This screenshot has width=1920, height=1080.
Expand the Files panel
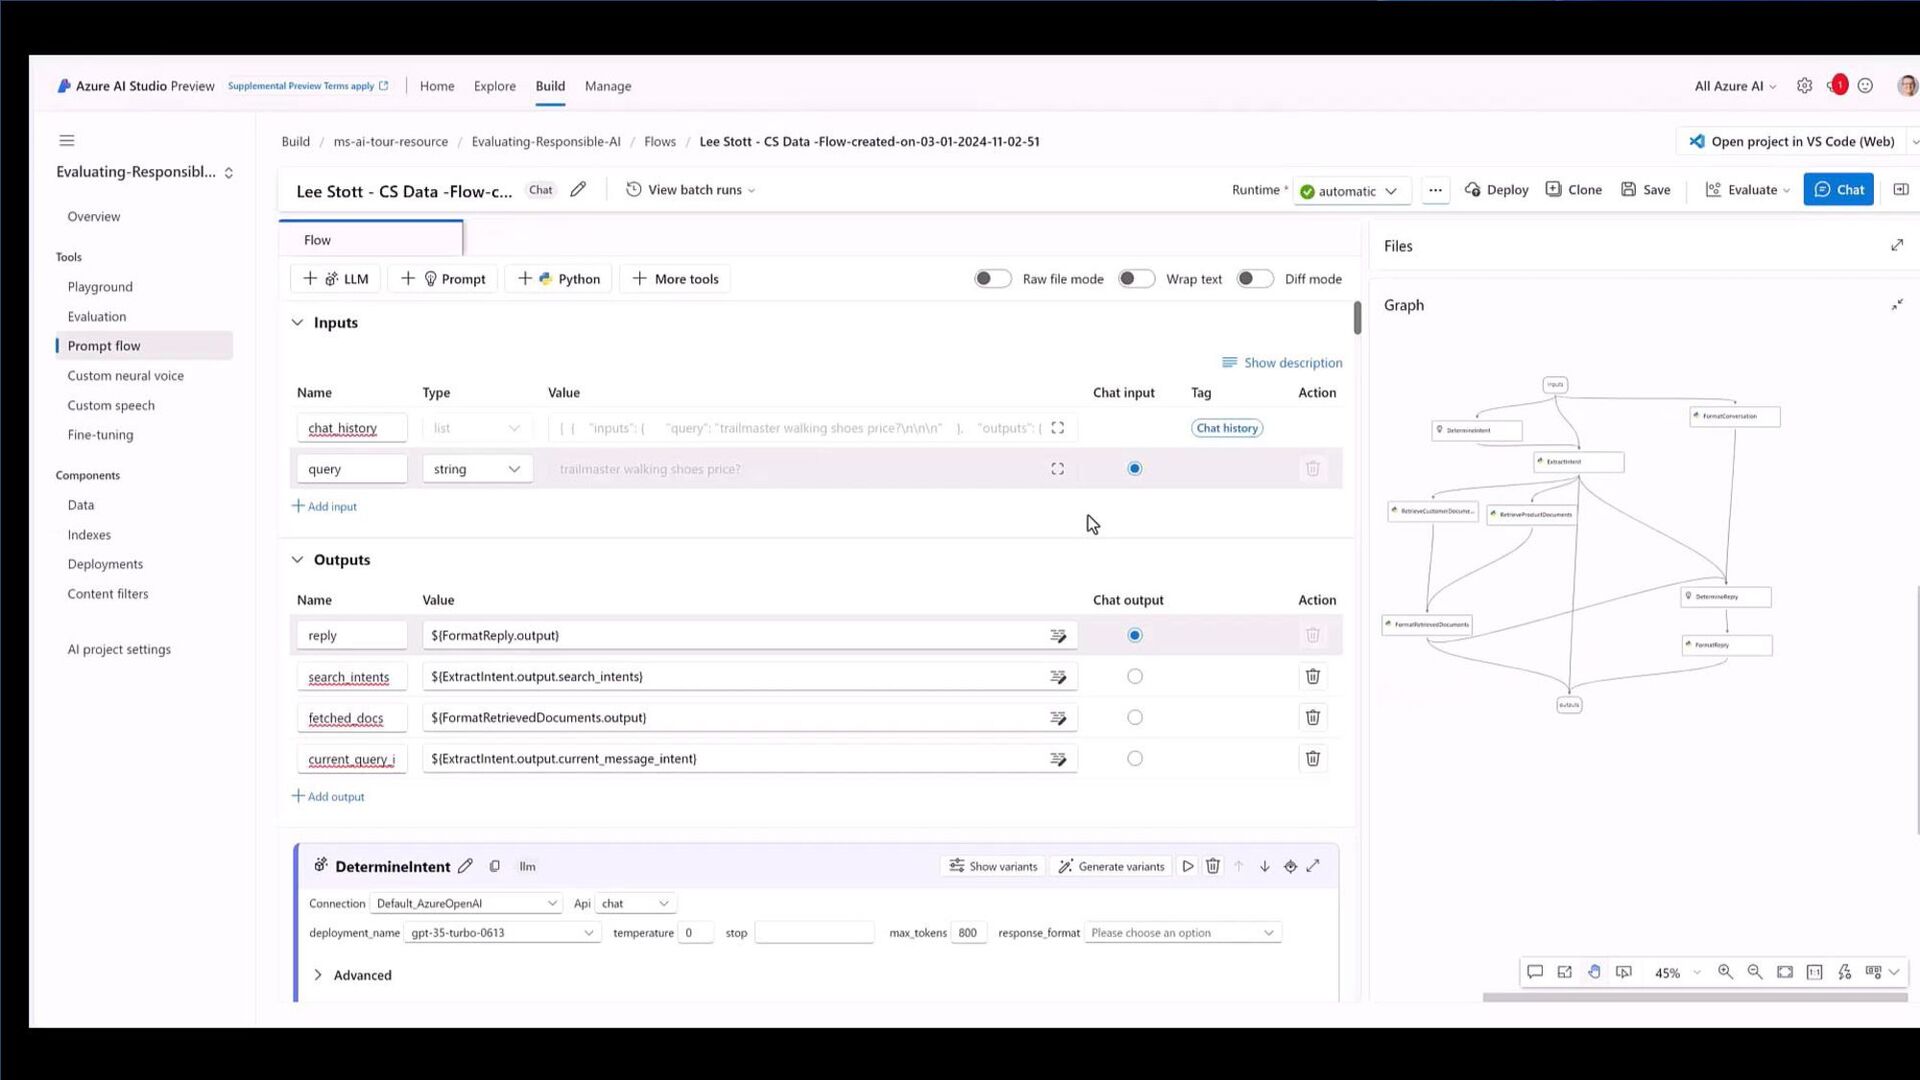click(x=1897, y=245)
